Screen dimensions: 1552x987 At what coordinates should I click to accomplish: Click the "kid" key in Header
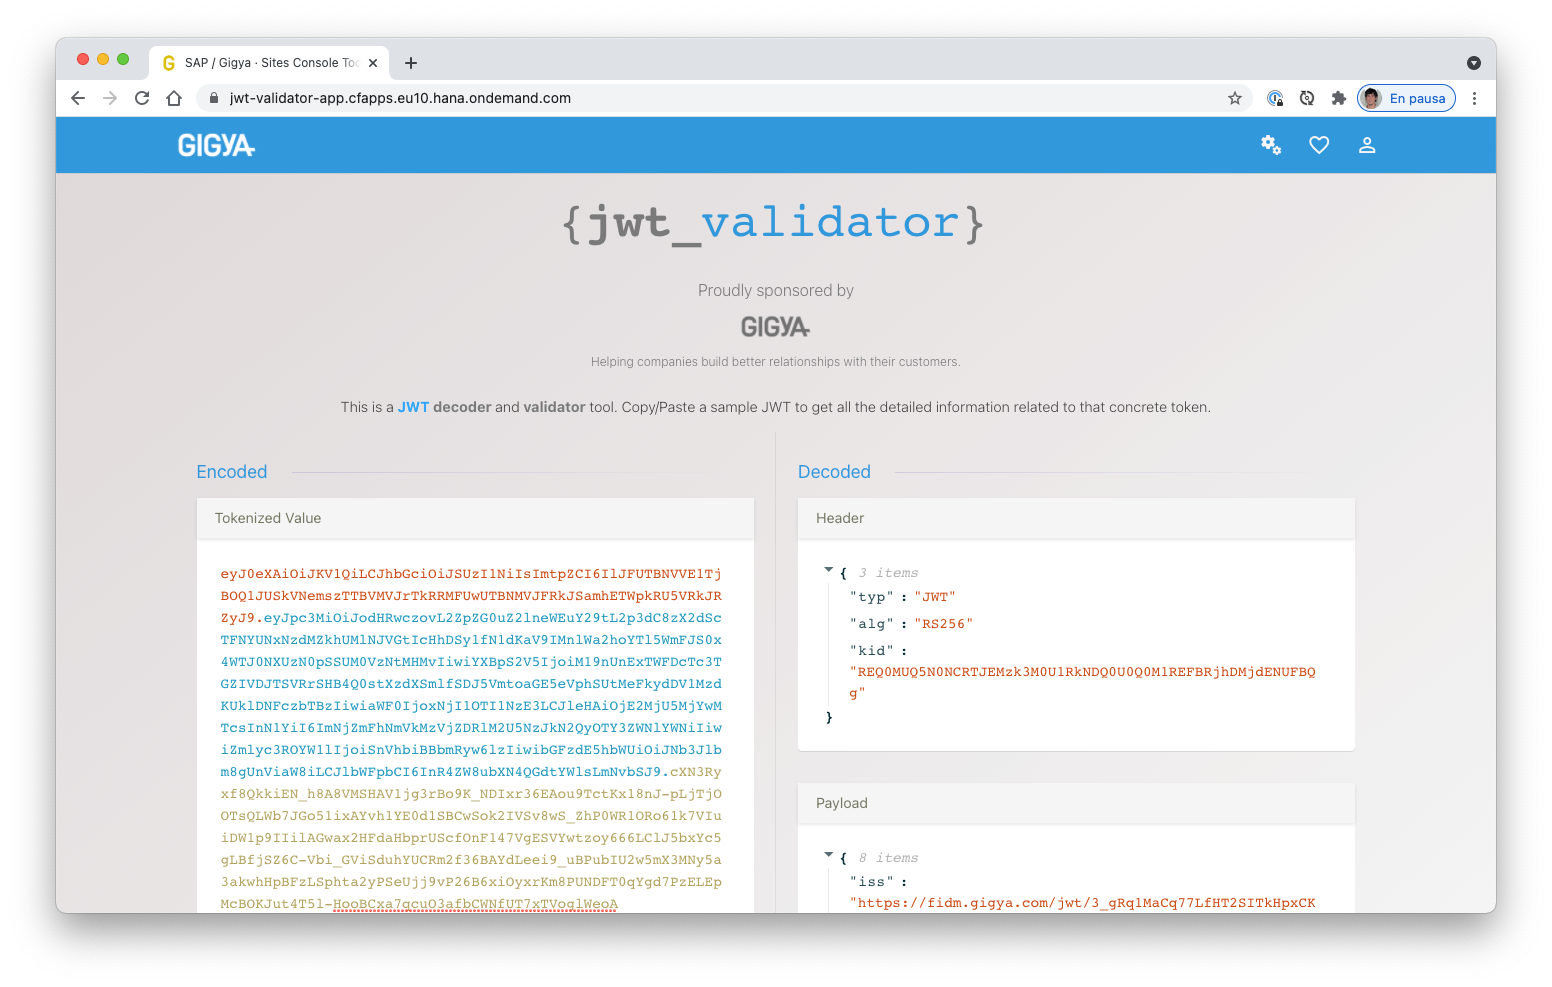871,651
